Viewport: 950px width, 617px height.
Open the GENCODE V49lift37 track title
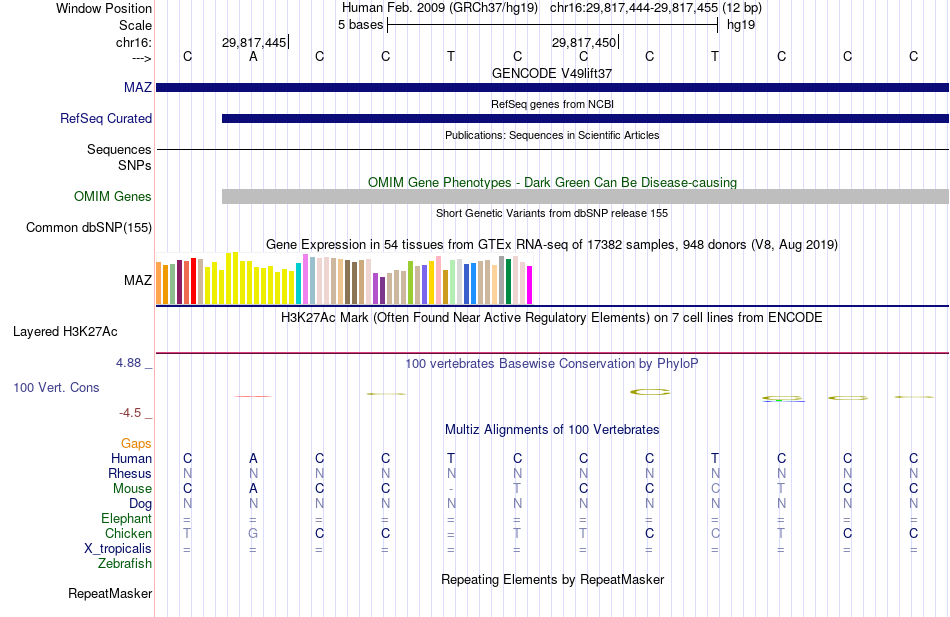click(552, 73)
